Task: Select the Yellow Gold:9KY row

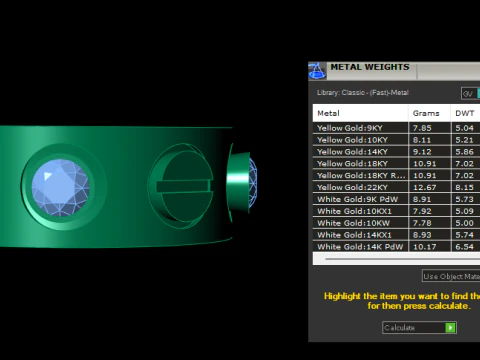Action: pyautogui.click(x=396, y=128)
